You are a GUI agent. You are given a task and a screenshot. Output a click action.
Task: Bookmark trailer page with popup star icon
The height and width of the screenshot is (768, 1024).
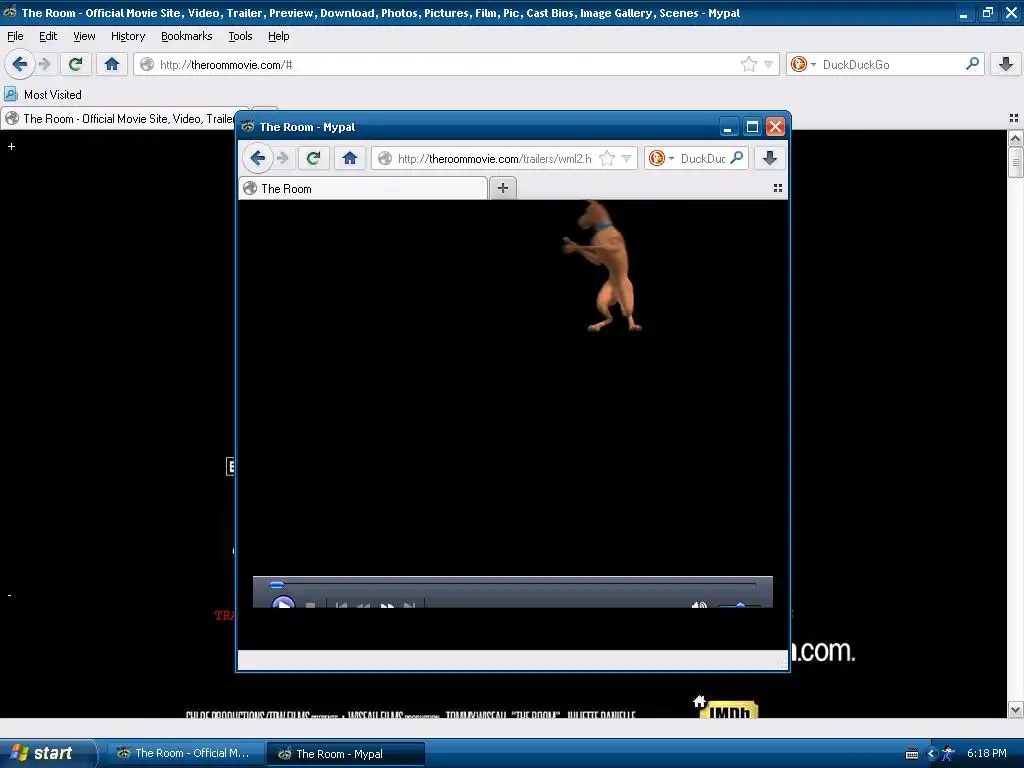[607, 158]
